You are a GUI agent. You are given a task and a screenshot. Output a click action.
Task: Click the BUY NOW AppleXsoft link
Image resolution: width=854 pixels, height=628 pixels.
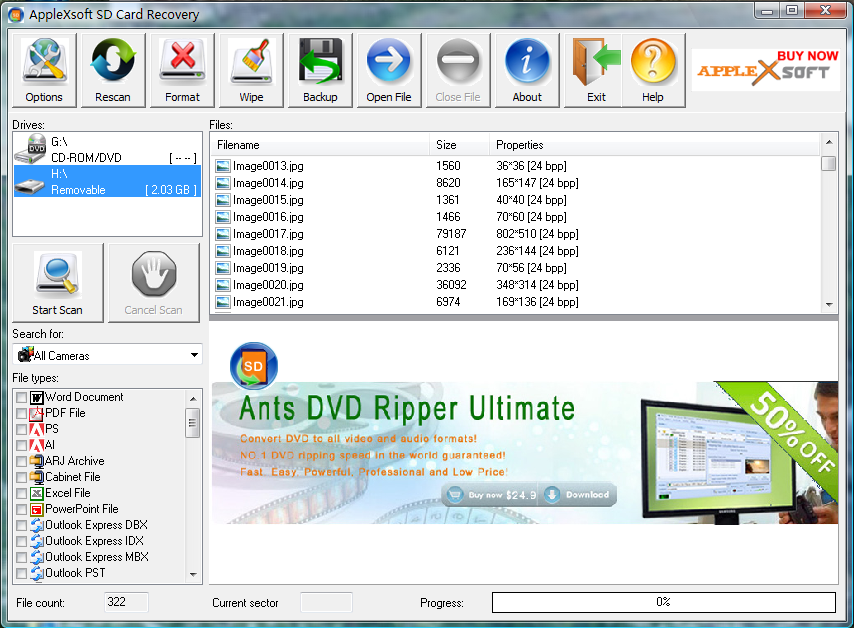(766, 69)
